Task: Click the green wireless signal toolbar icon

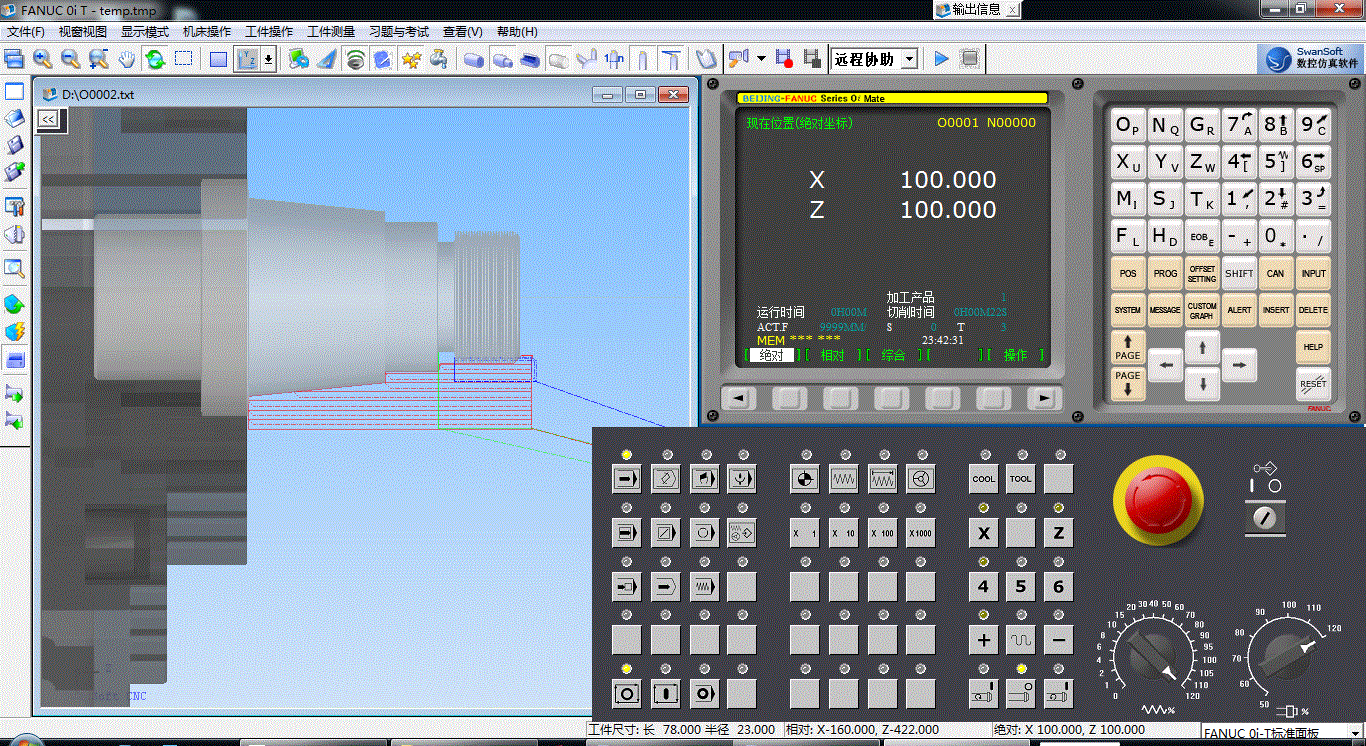Action: [x=355, y=59]
